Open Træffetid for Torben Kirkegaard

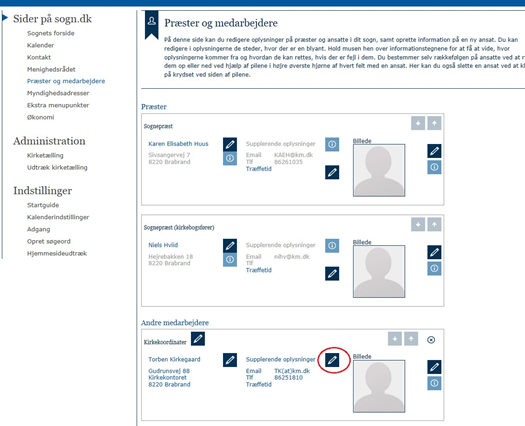click(258, 384)
